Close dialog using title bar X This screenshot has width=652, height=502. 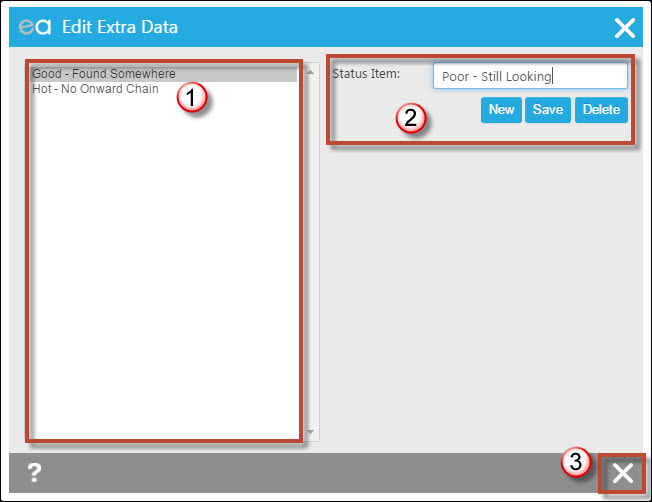625,28
